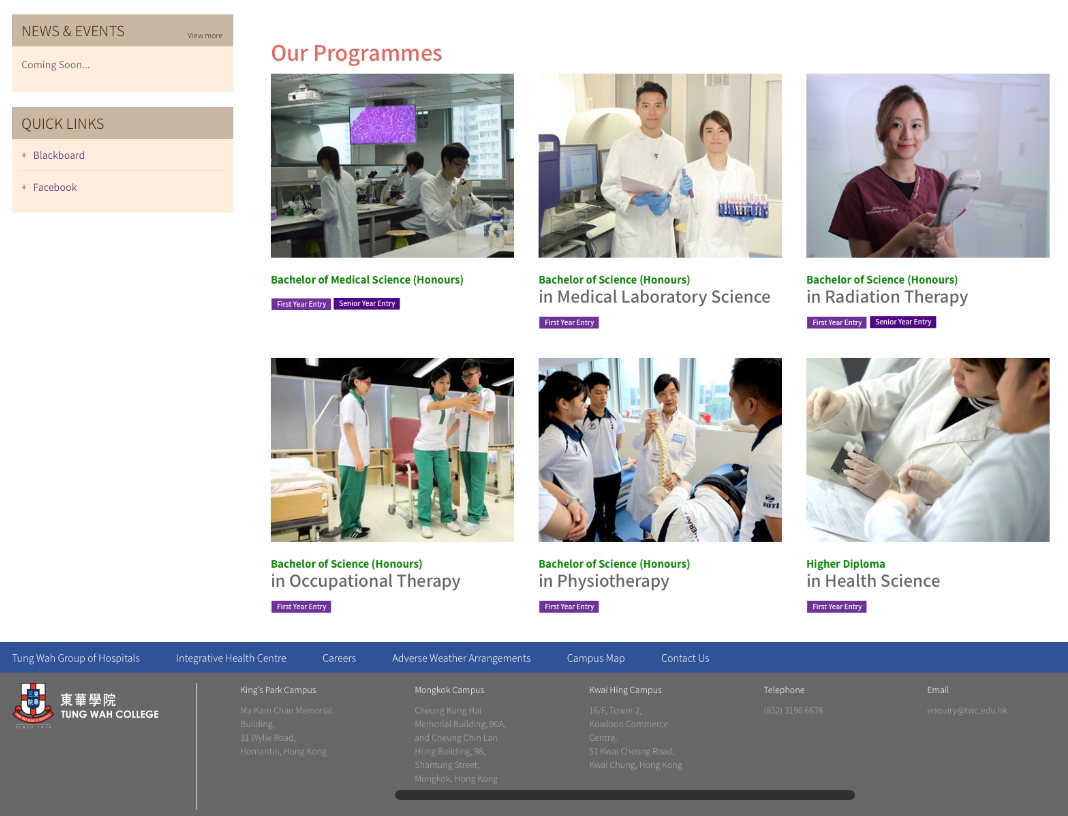Open Integrative Health Centre in the footer menu
The height and width of the screenshot is (816, 1068).
231,658
